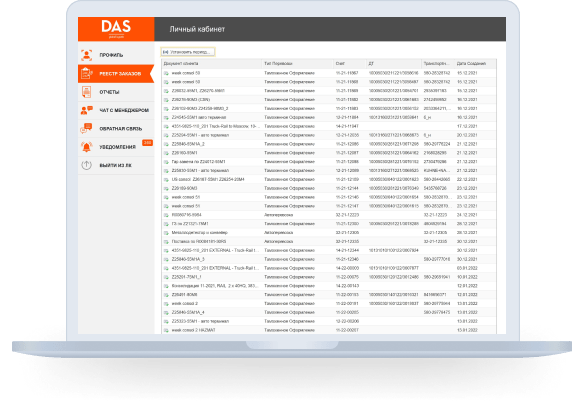Click the Установить период button

point(188,52)
